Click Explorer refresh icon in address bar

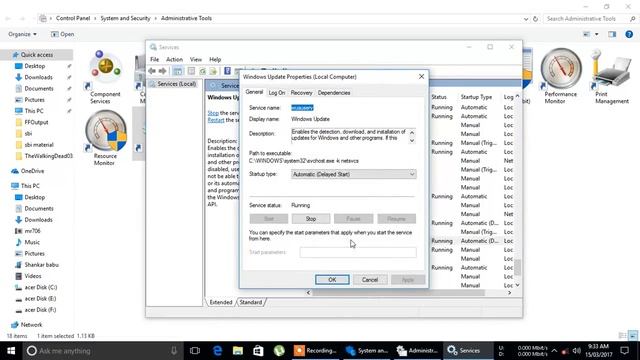pyautogui.click(x=536, y=19)
